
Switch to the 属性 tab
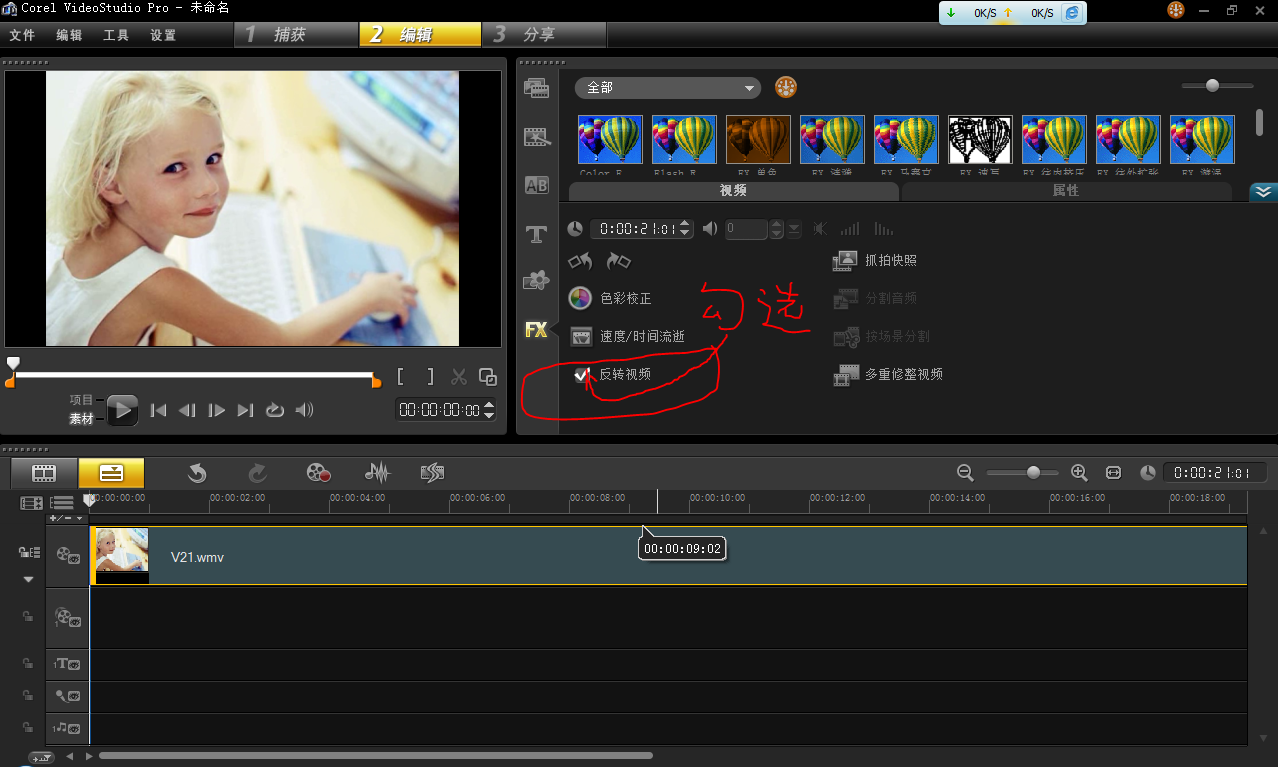(x=1066, y=190)
